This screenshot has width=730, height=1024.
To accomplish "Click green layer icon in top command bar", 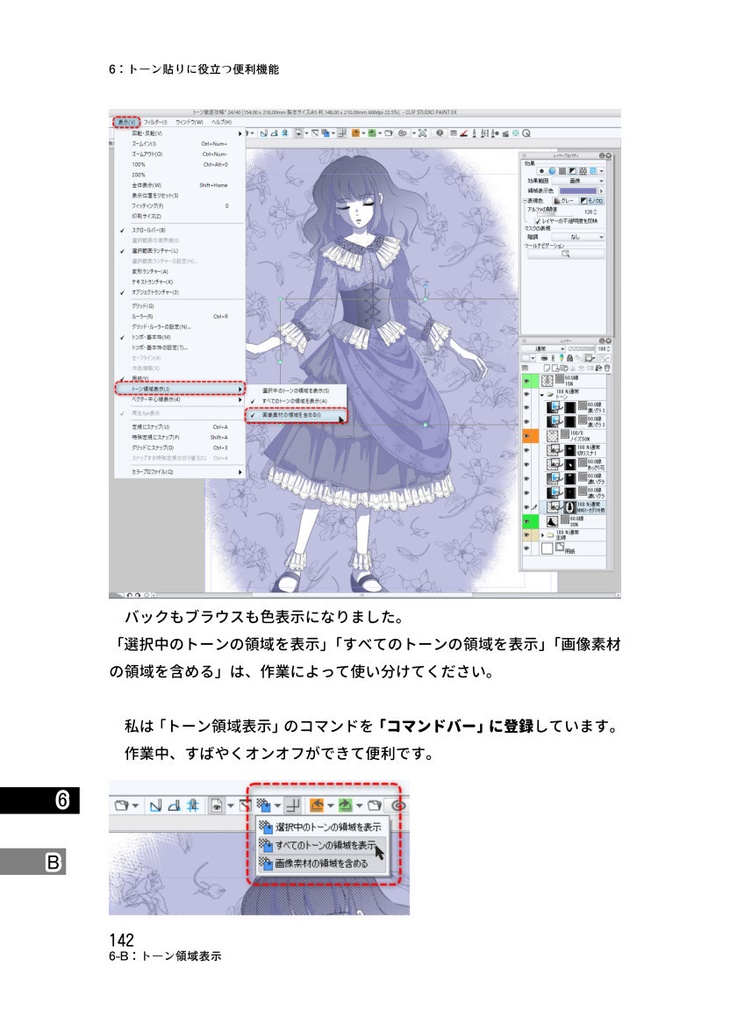I will coord(372,133).
